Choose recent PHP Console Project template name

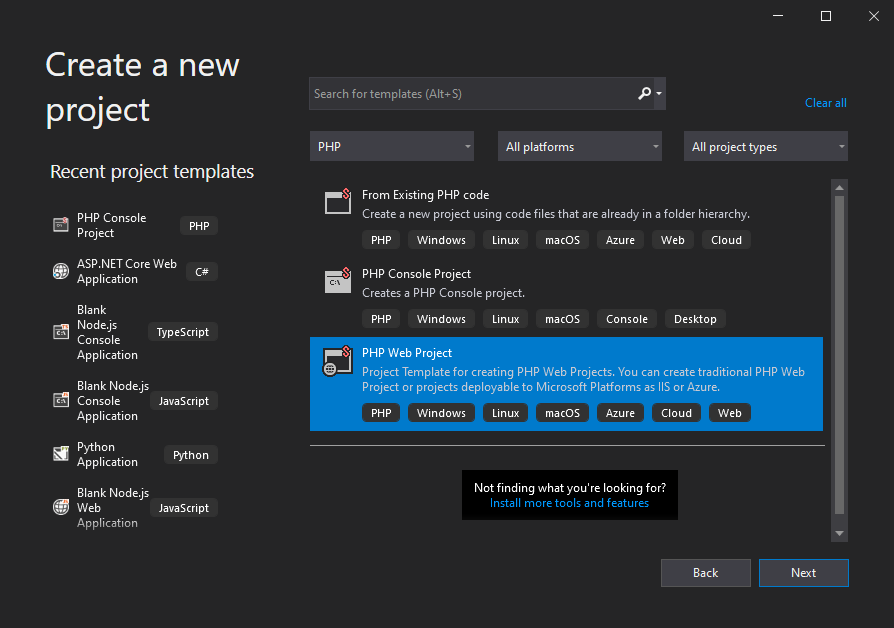click(x=111, y=225)
